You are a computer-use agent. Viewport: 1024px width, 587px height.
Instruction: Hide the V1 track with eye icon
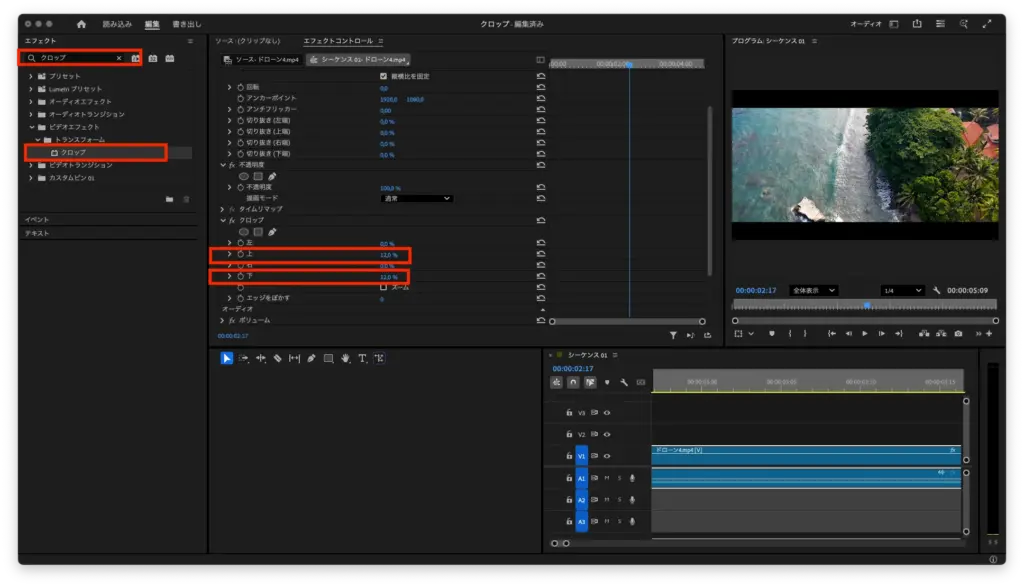(x=607, y=456)
